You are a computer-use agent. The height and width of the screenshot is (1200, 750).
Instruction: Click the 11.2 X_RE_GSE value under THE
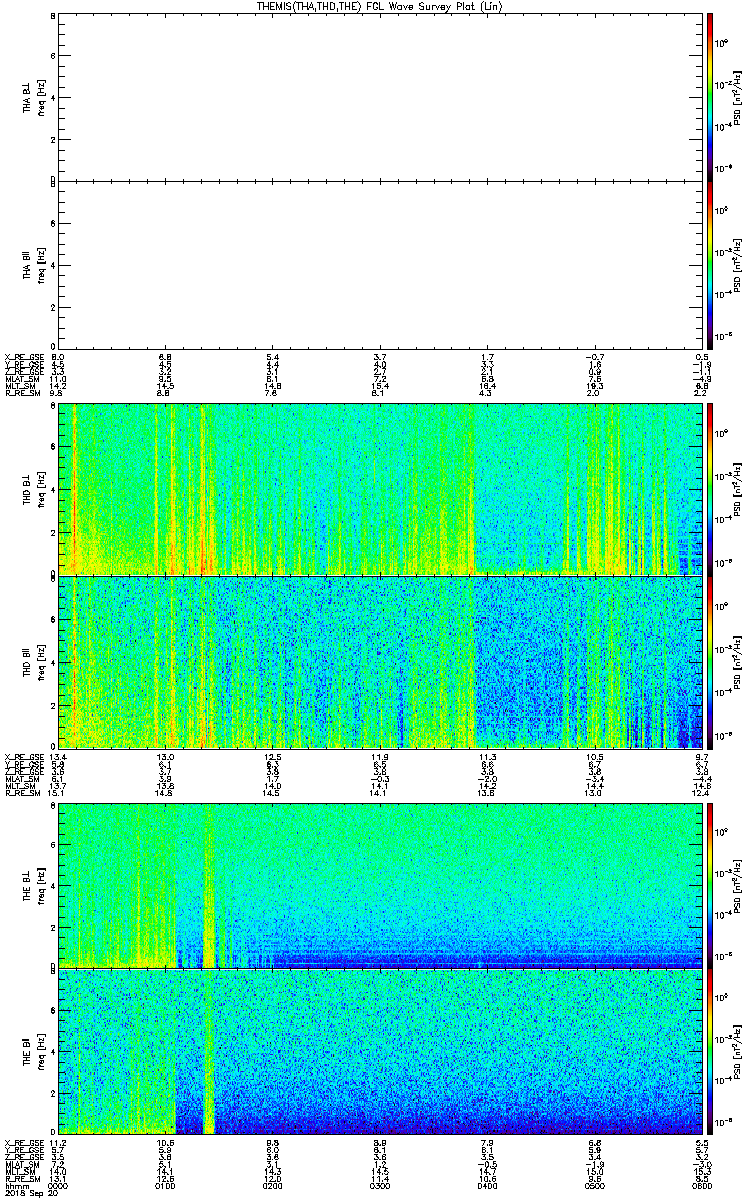click(x=59, y=1142)
